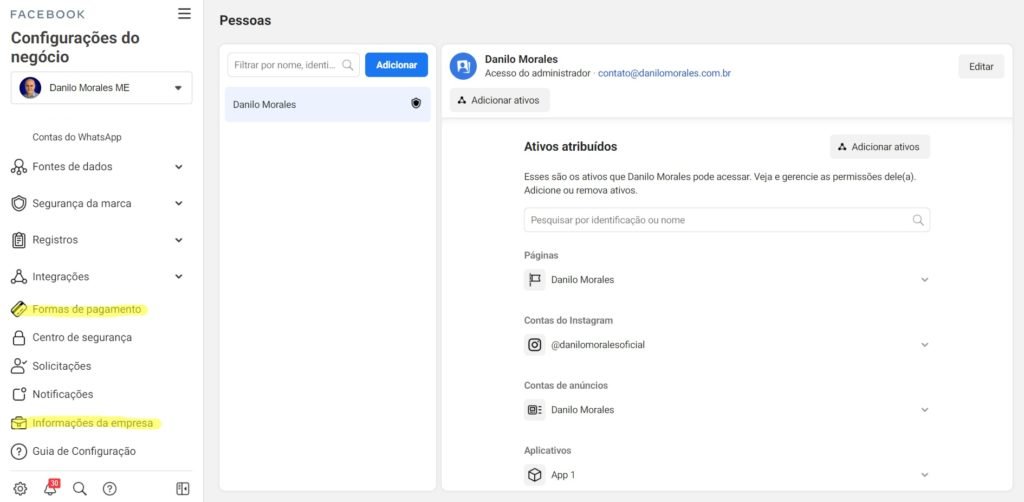The image size is (1024, 502).
Task: Click the settings gear icon in the bottom bar
Action: tap(20, 489)
